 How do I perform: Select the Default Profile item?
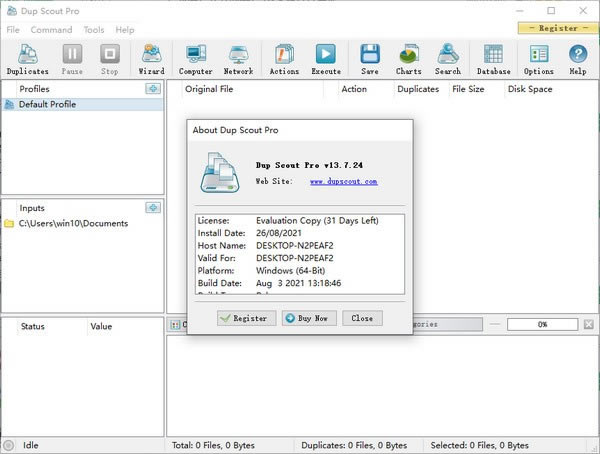83,104
